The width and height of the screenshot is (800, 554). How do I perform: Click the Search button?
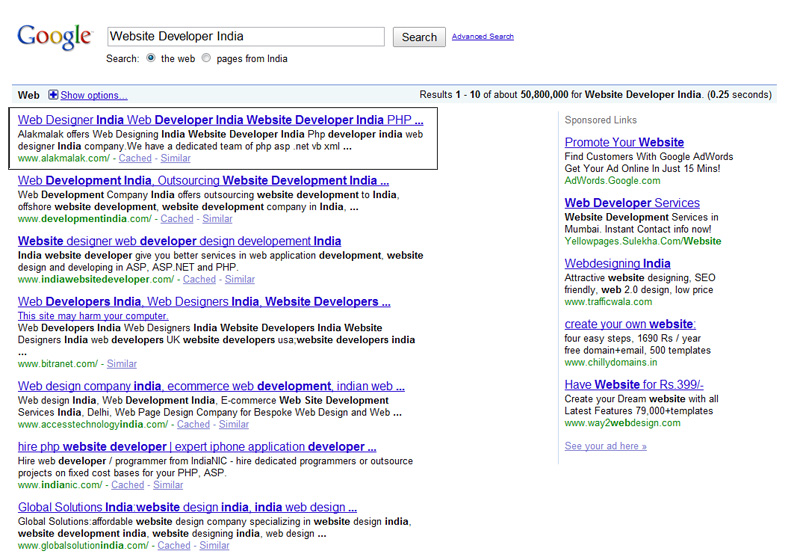[419, 37]
